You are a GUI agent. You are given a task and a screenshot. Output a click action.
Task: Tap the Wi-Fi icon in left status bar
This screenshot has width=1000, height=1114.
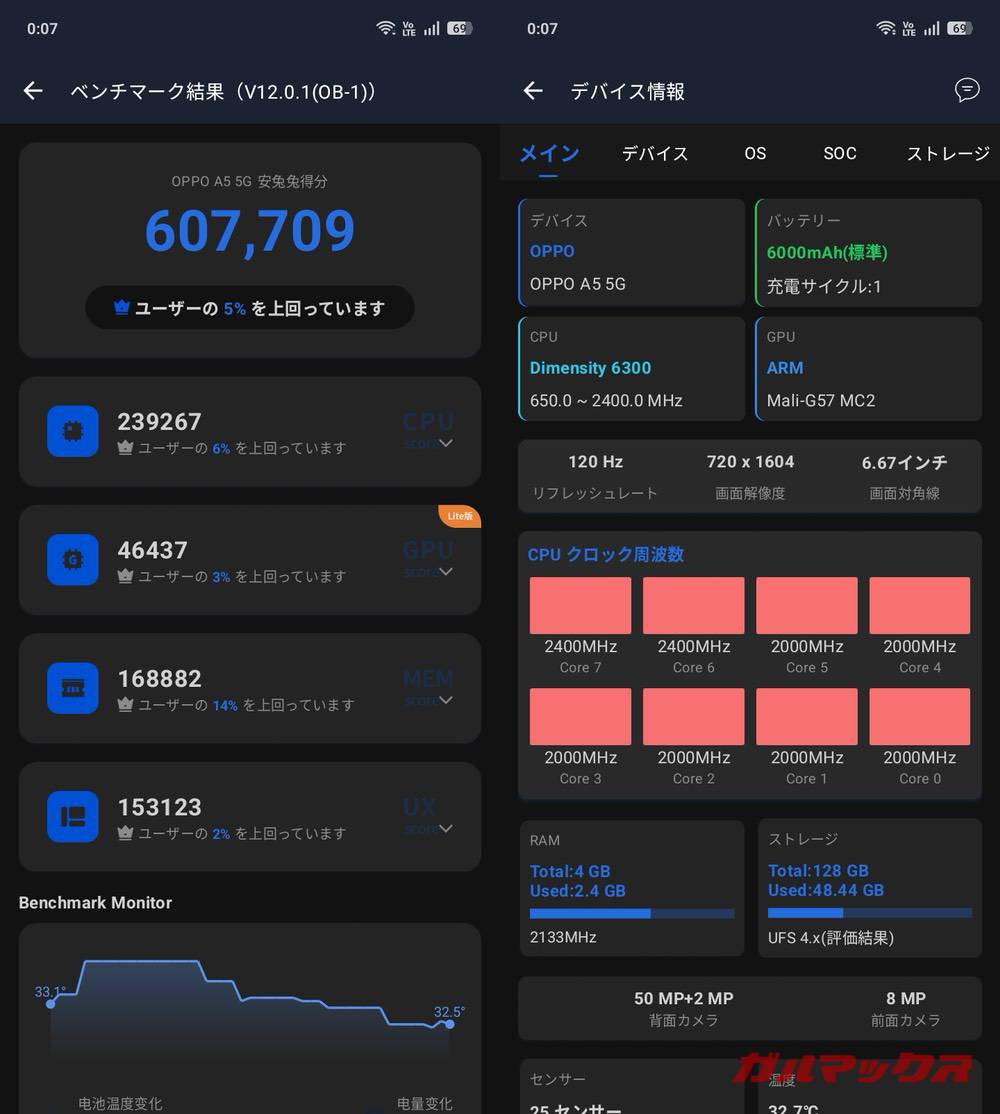386,28
